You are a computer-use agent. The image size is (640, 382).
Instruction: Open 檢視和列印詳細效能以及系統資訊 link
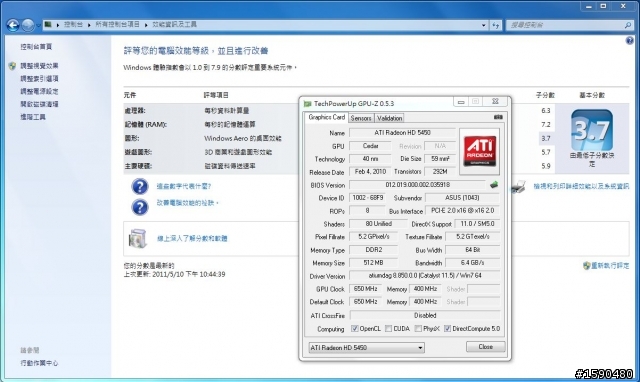(581, 187)
